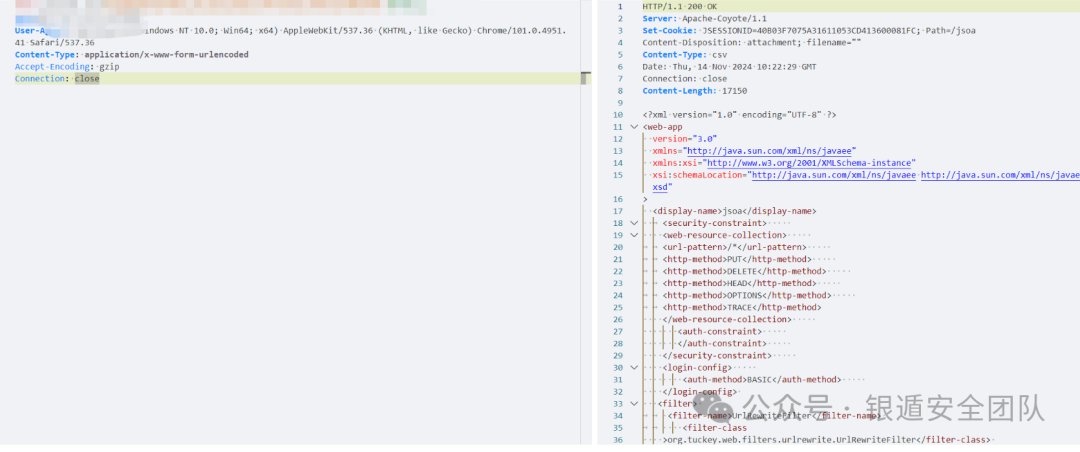Open the XMLSchema-instance URL
The height and width of the screenshot is (452, 1080).
point(810,163)
